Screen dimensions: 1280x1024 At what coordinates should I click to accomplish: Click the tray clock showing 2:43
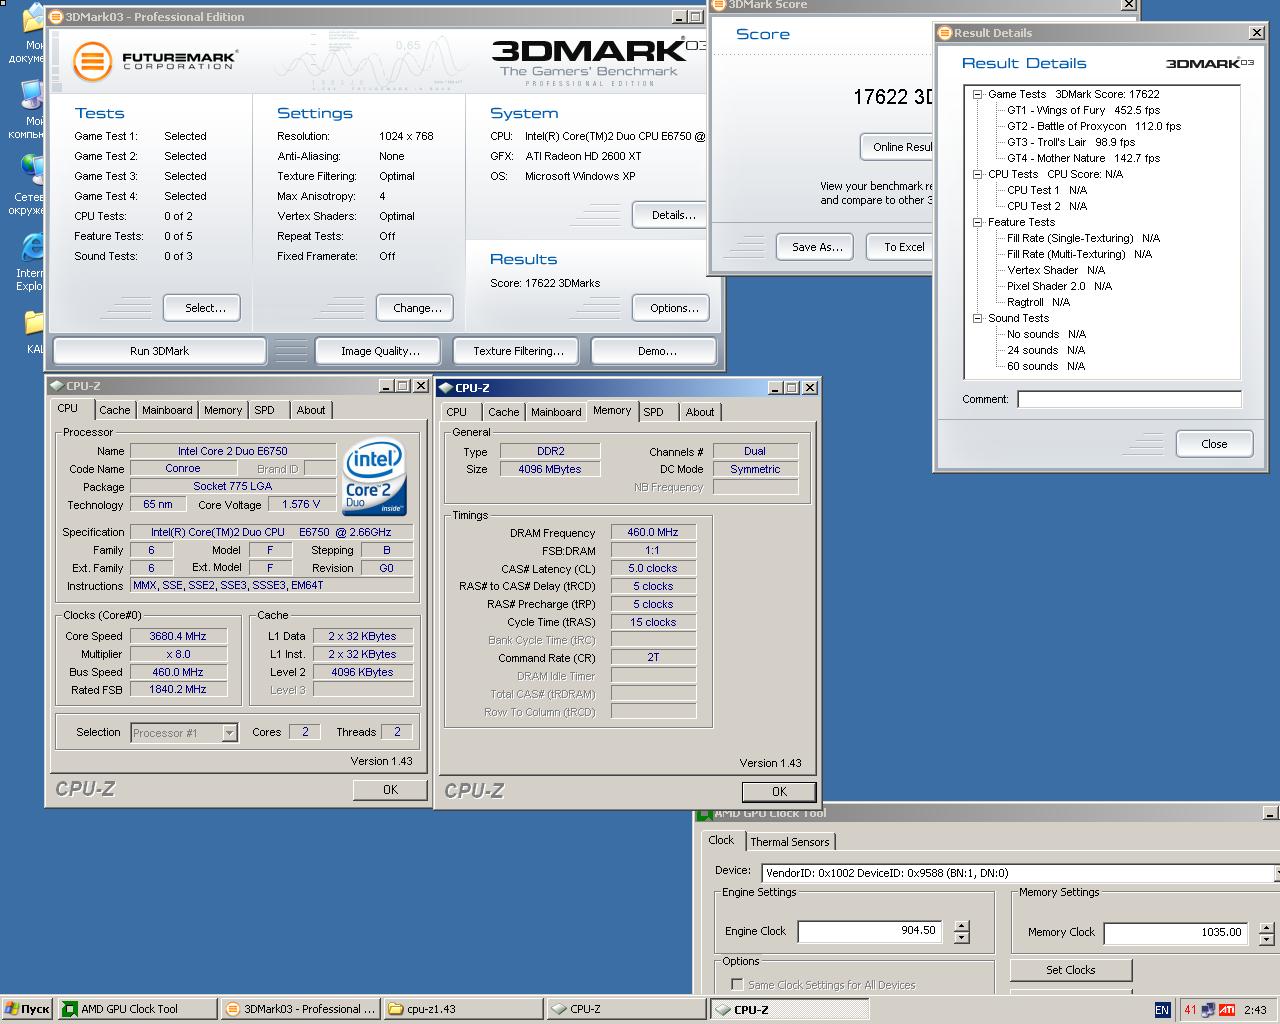pyautogui.click(x=1256, y=1010)
